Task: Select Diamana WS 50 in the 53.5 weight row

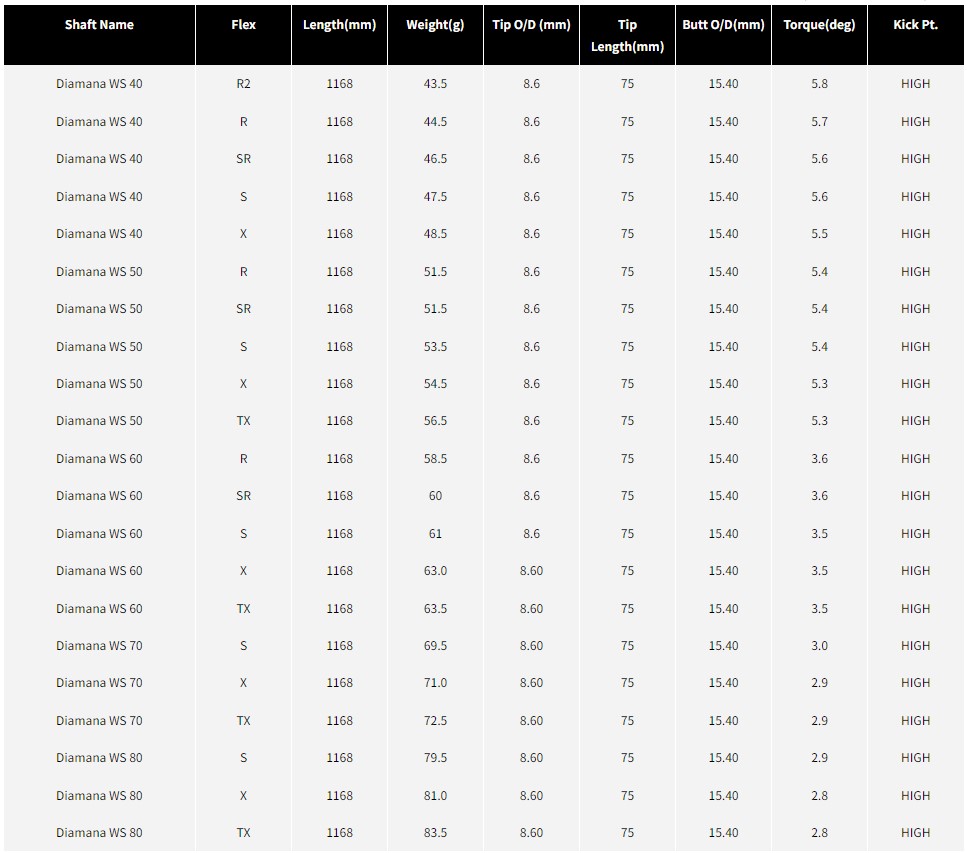Action: click(x=99, y=347)
